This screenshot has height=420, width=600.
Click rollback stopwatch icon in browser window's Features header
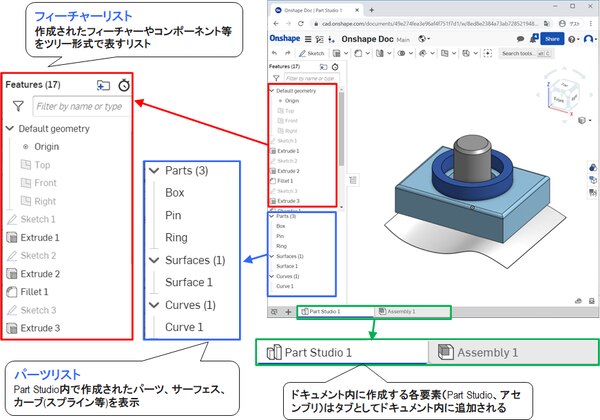point(335,67)
